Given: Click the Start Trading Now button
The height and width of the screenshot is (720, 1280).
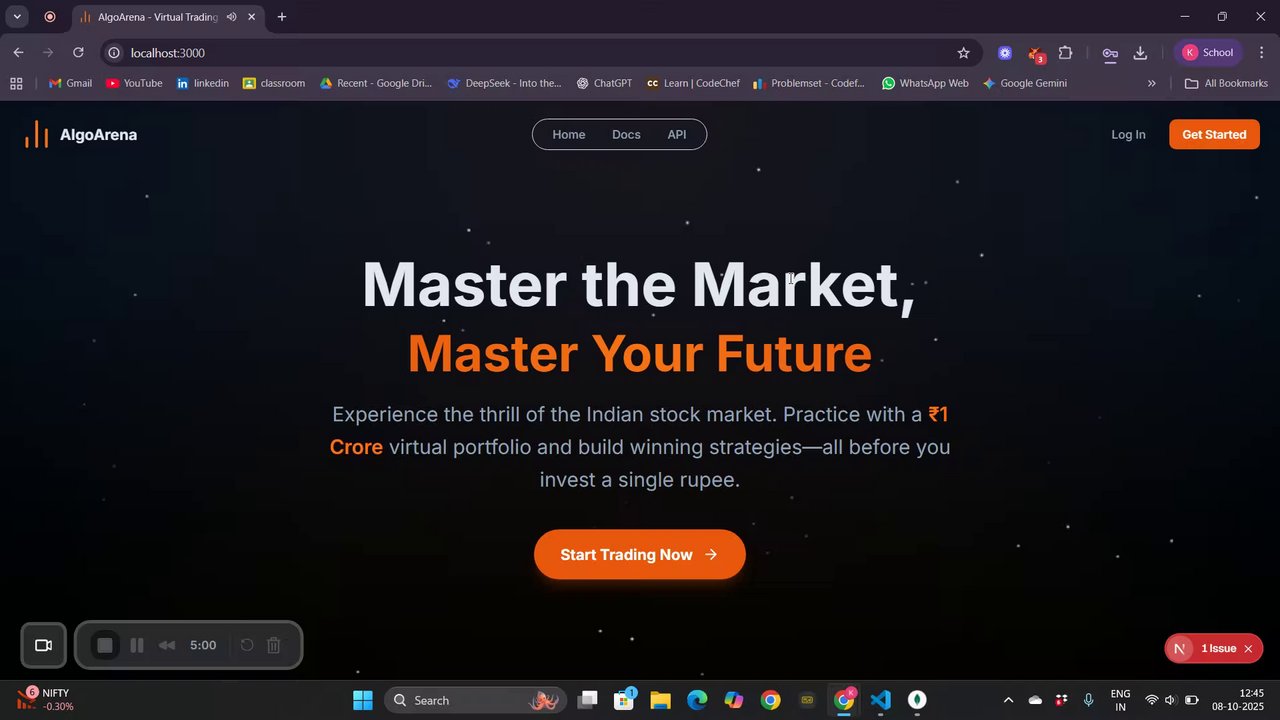Looking at the screenshot, I should [640, 554].
